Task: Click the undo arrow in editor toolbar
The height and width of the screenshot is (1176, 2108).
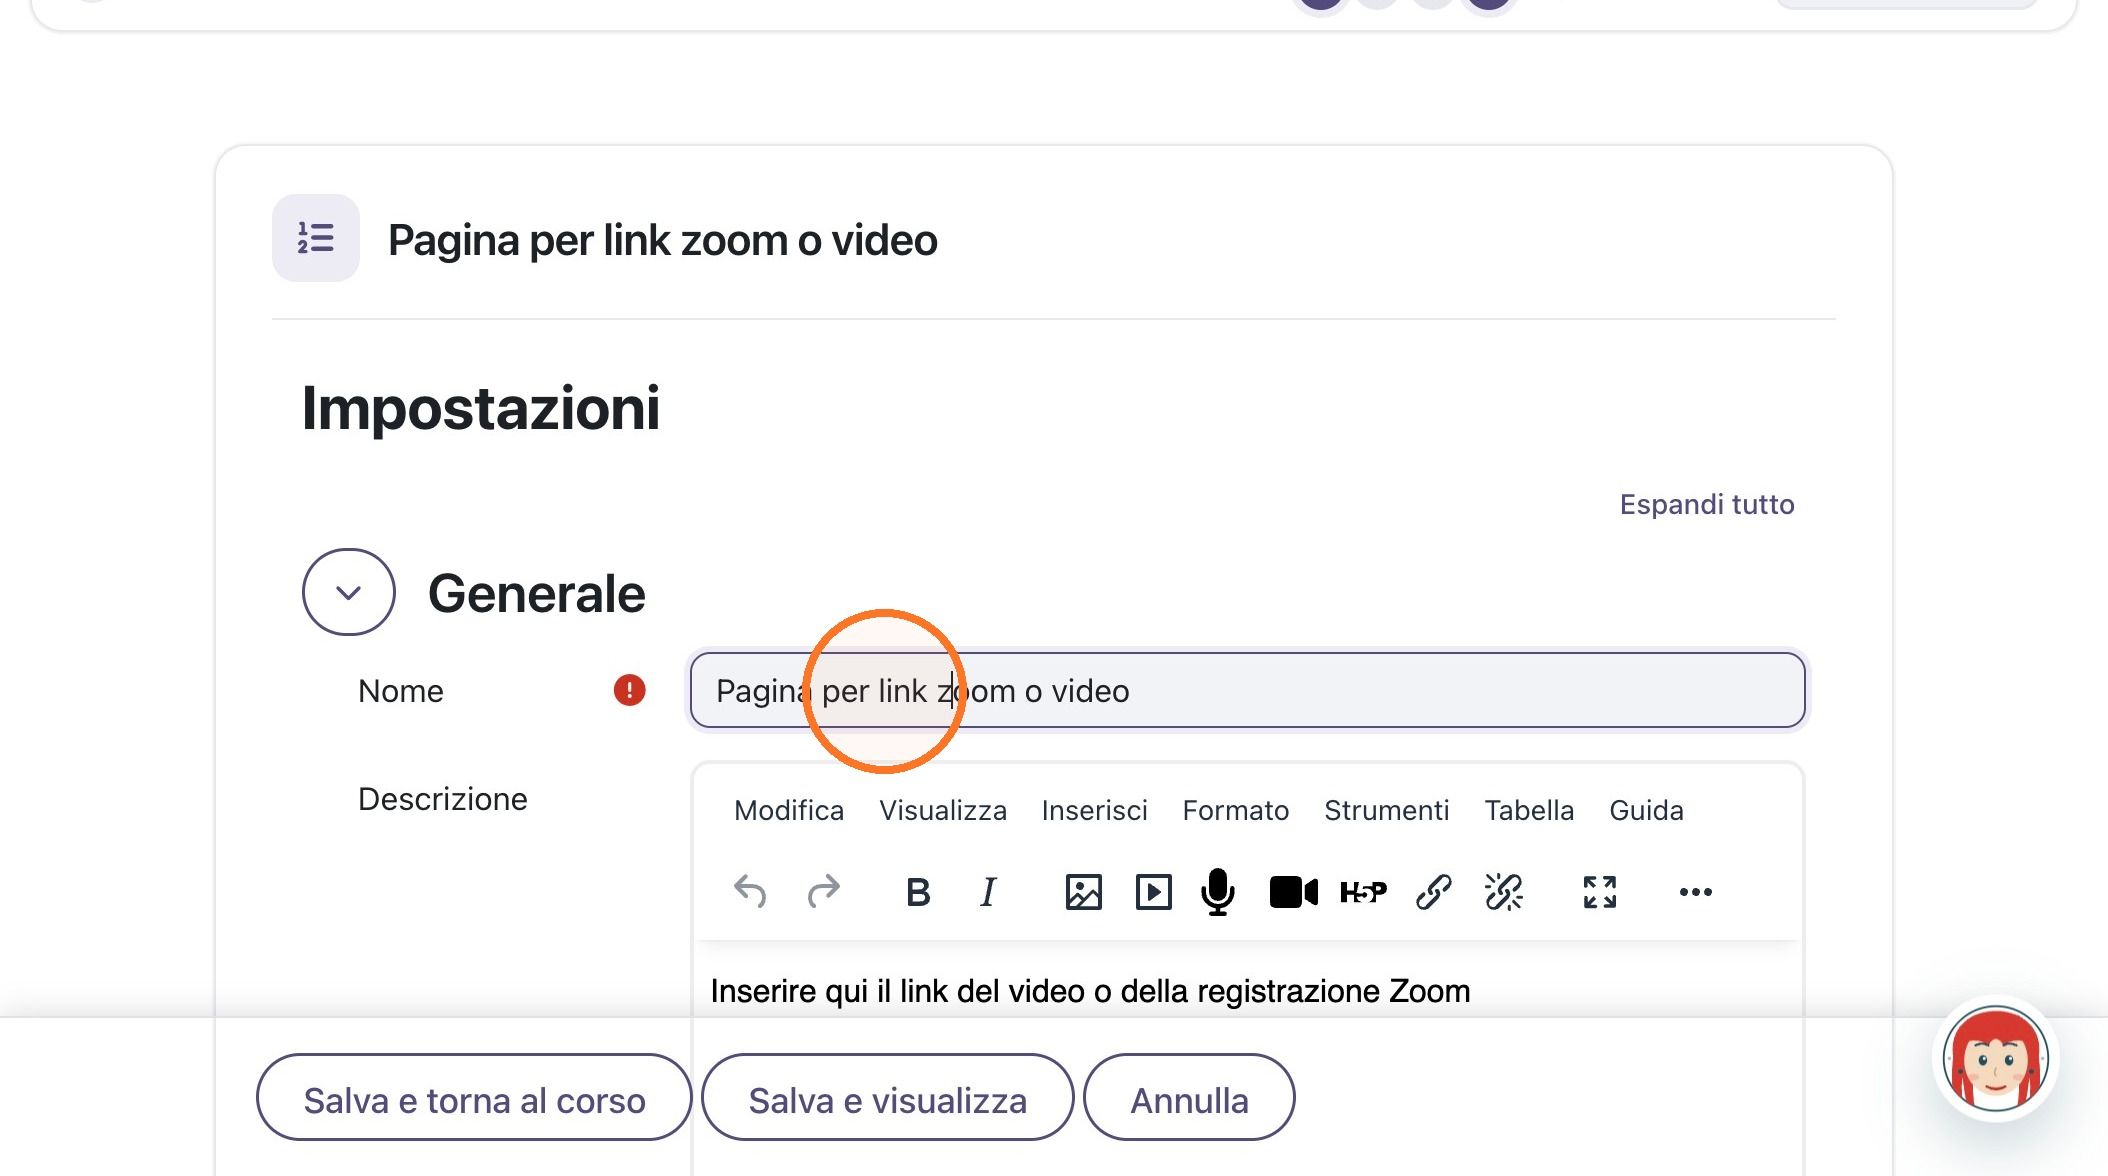Action: click(x=750, y=891)
